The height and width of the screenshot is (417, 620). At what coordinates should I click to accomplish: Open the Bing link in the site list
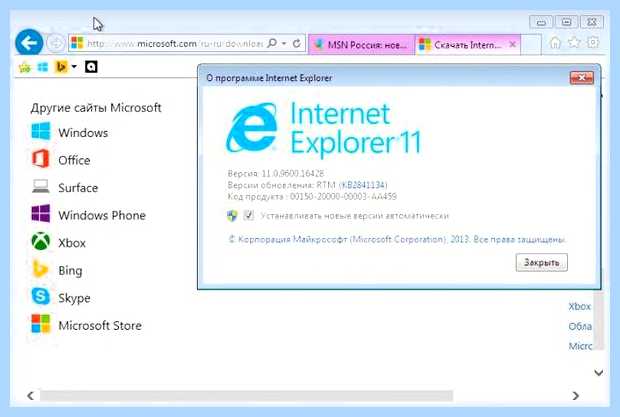pyautogui.click(x=70, y=271)
